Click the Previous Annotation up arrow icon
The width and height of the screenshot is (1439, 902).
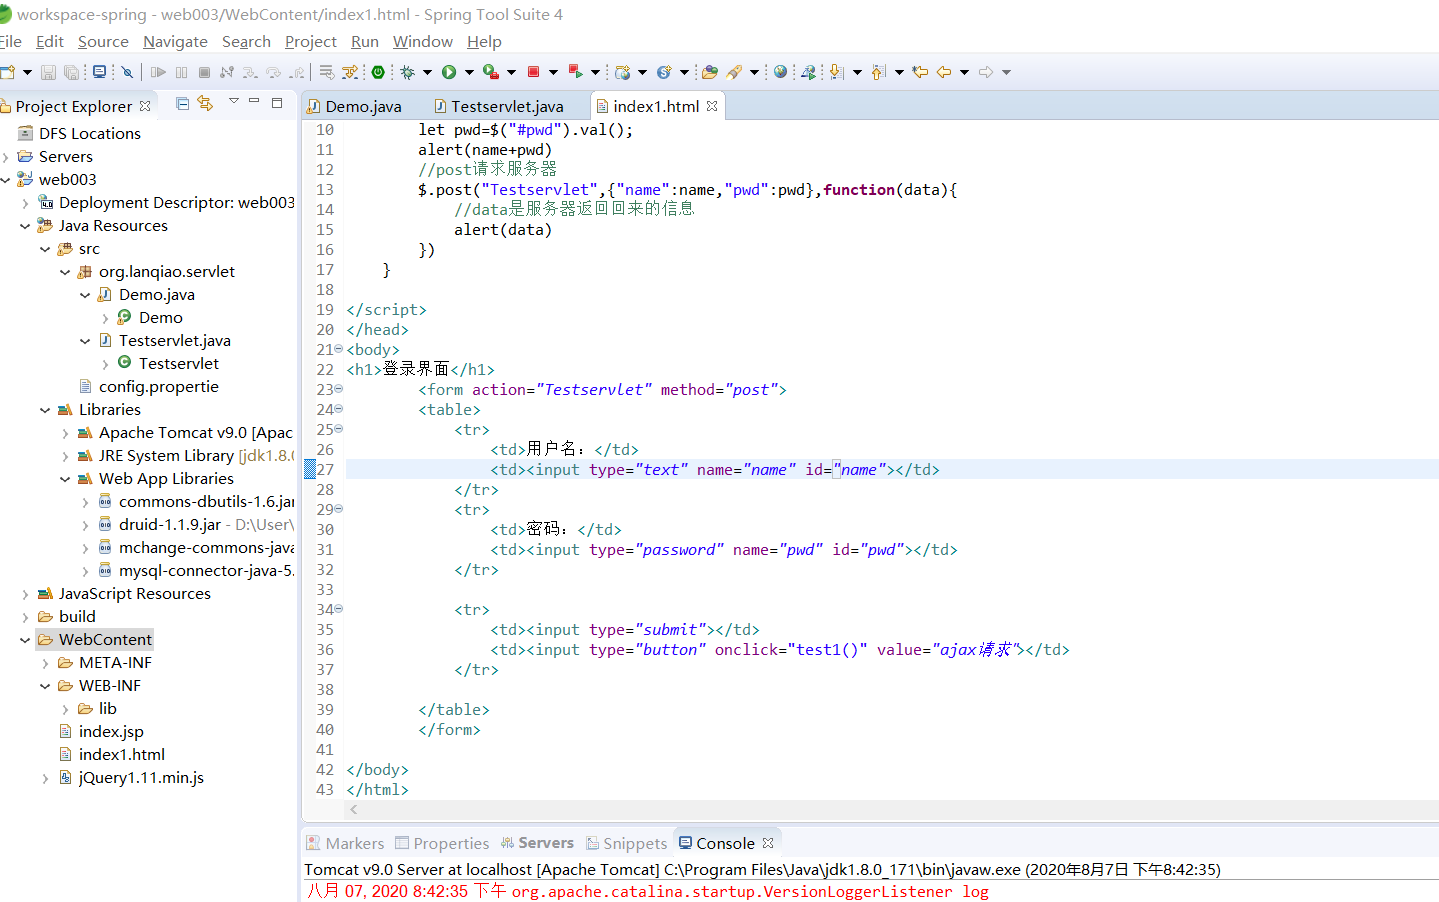[x=879, y=72]
